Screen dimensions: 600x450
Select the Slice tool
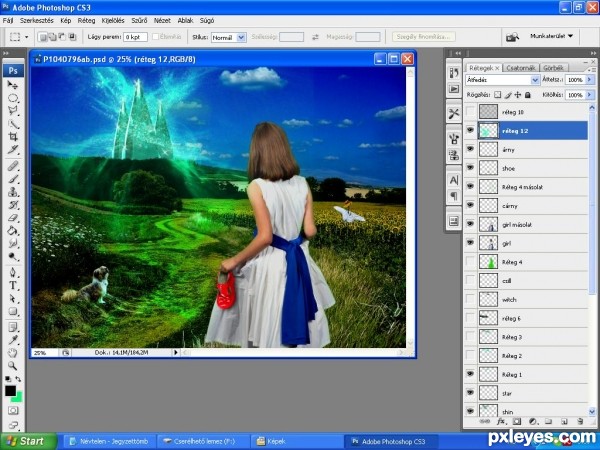pos(13,150)
